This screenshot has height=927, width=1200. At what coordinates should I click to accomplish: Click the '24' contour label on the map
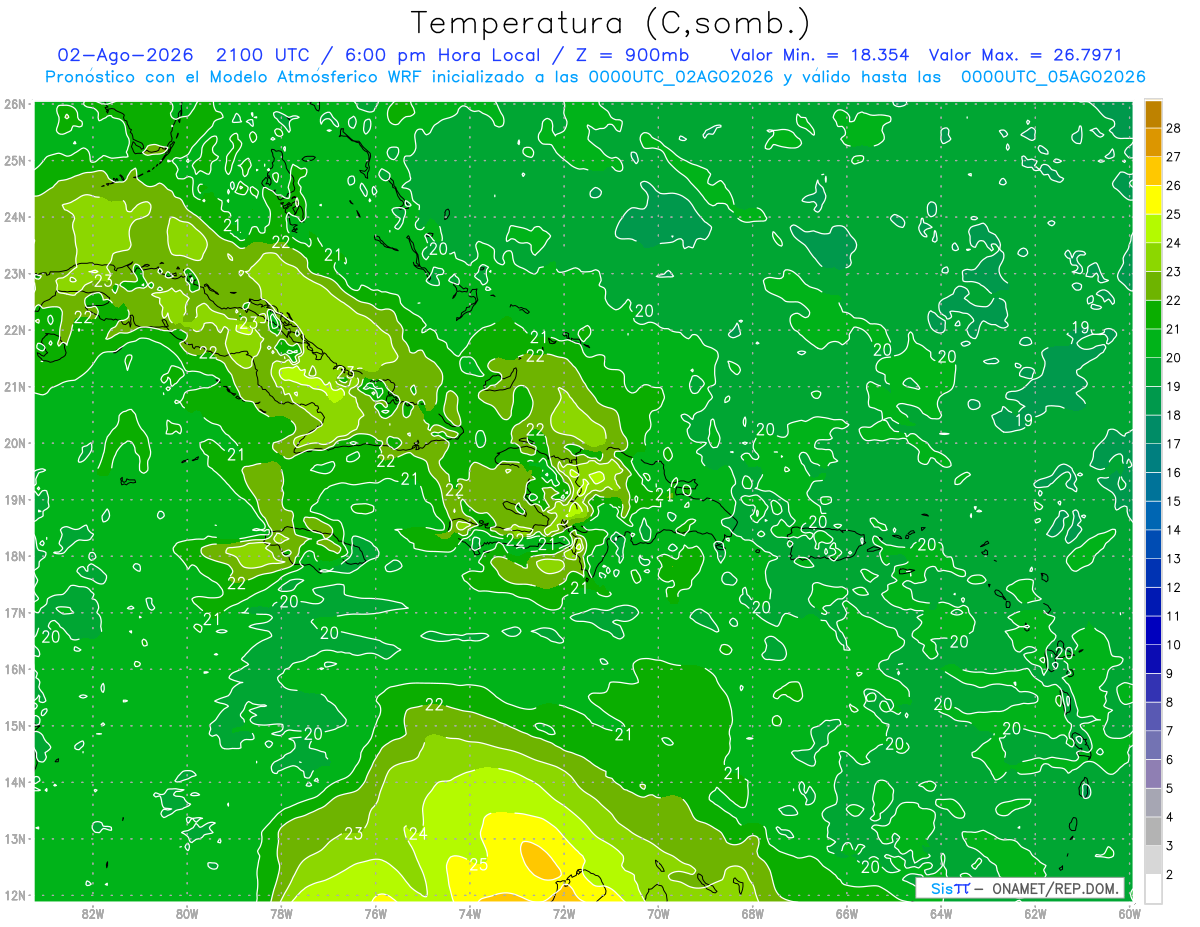pyautogui.click(x=418, y=833)
